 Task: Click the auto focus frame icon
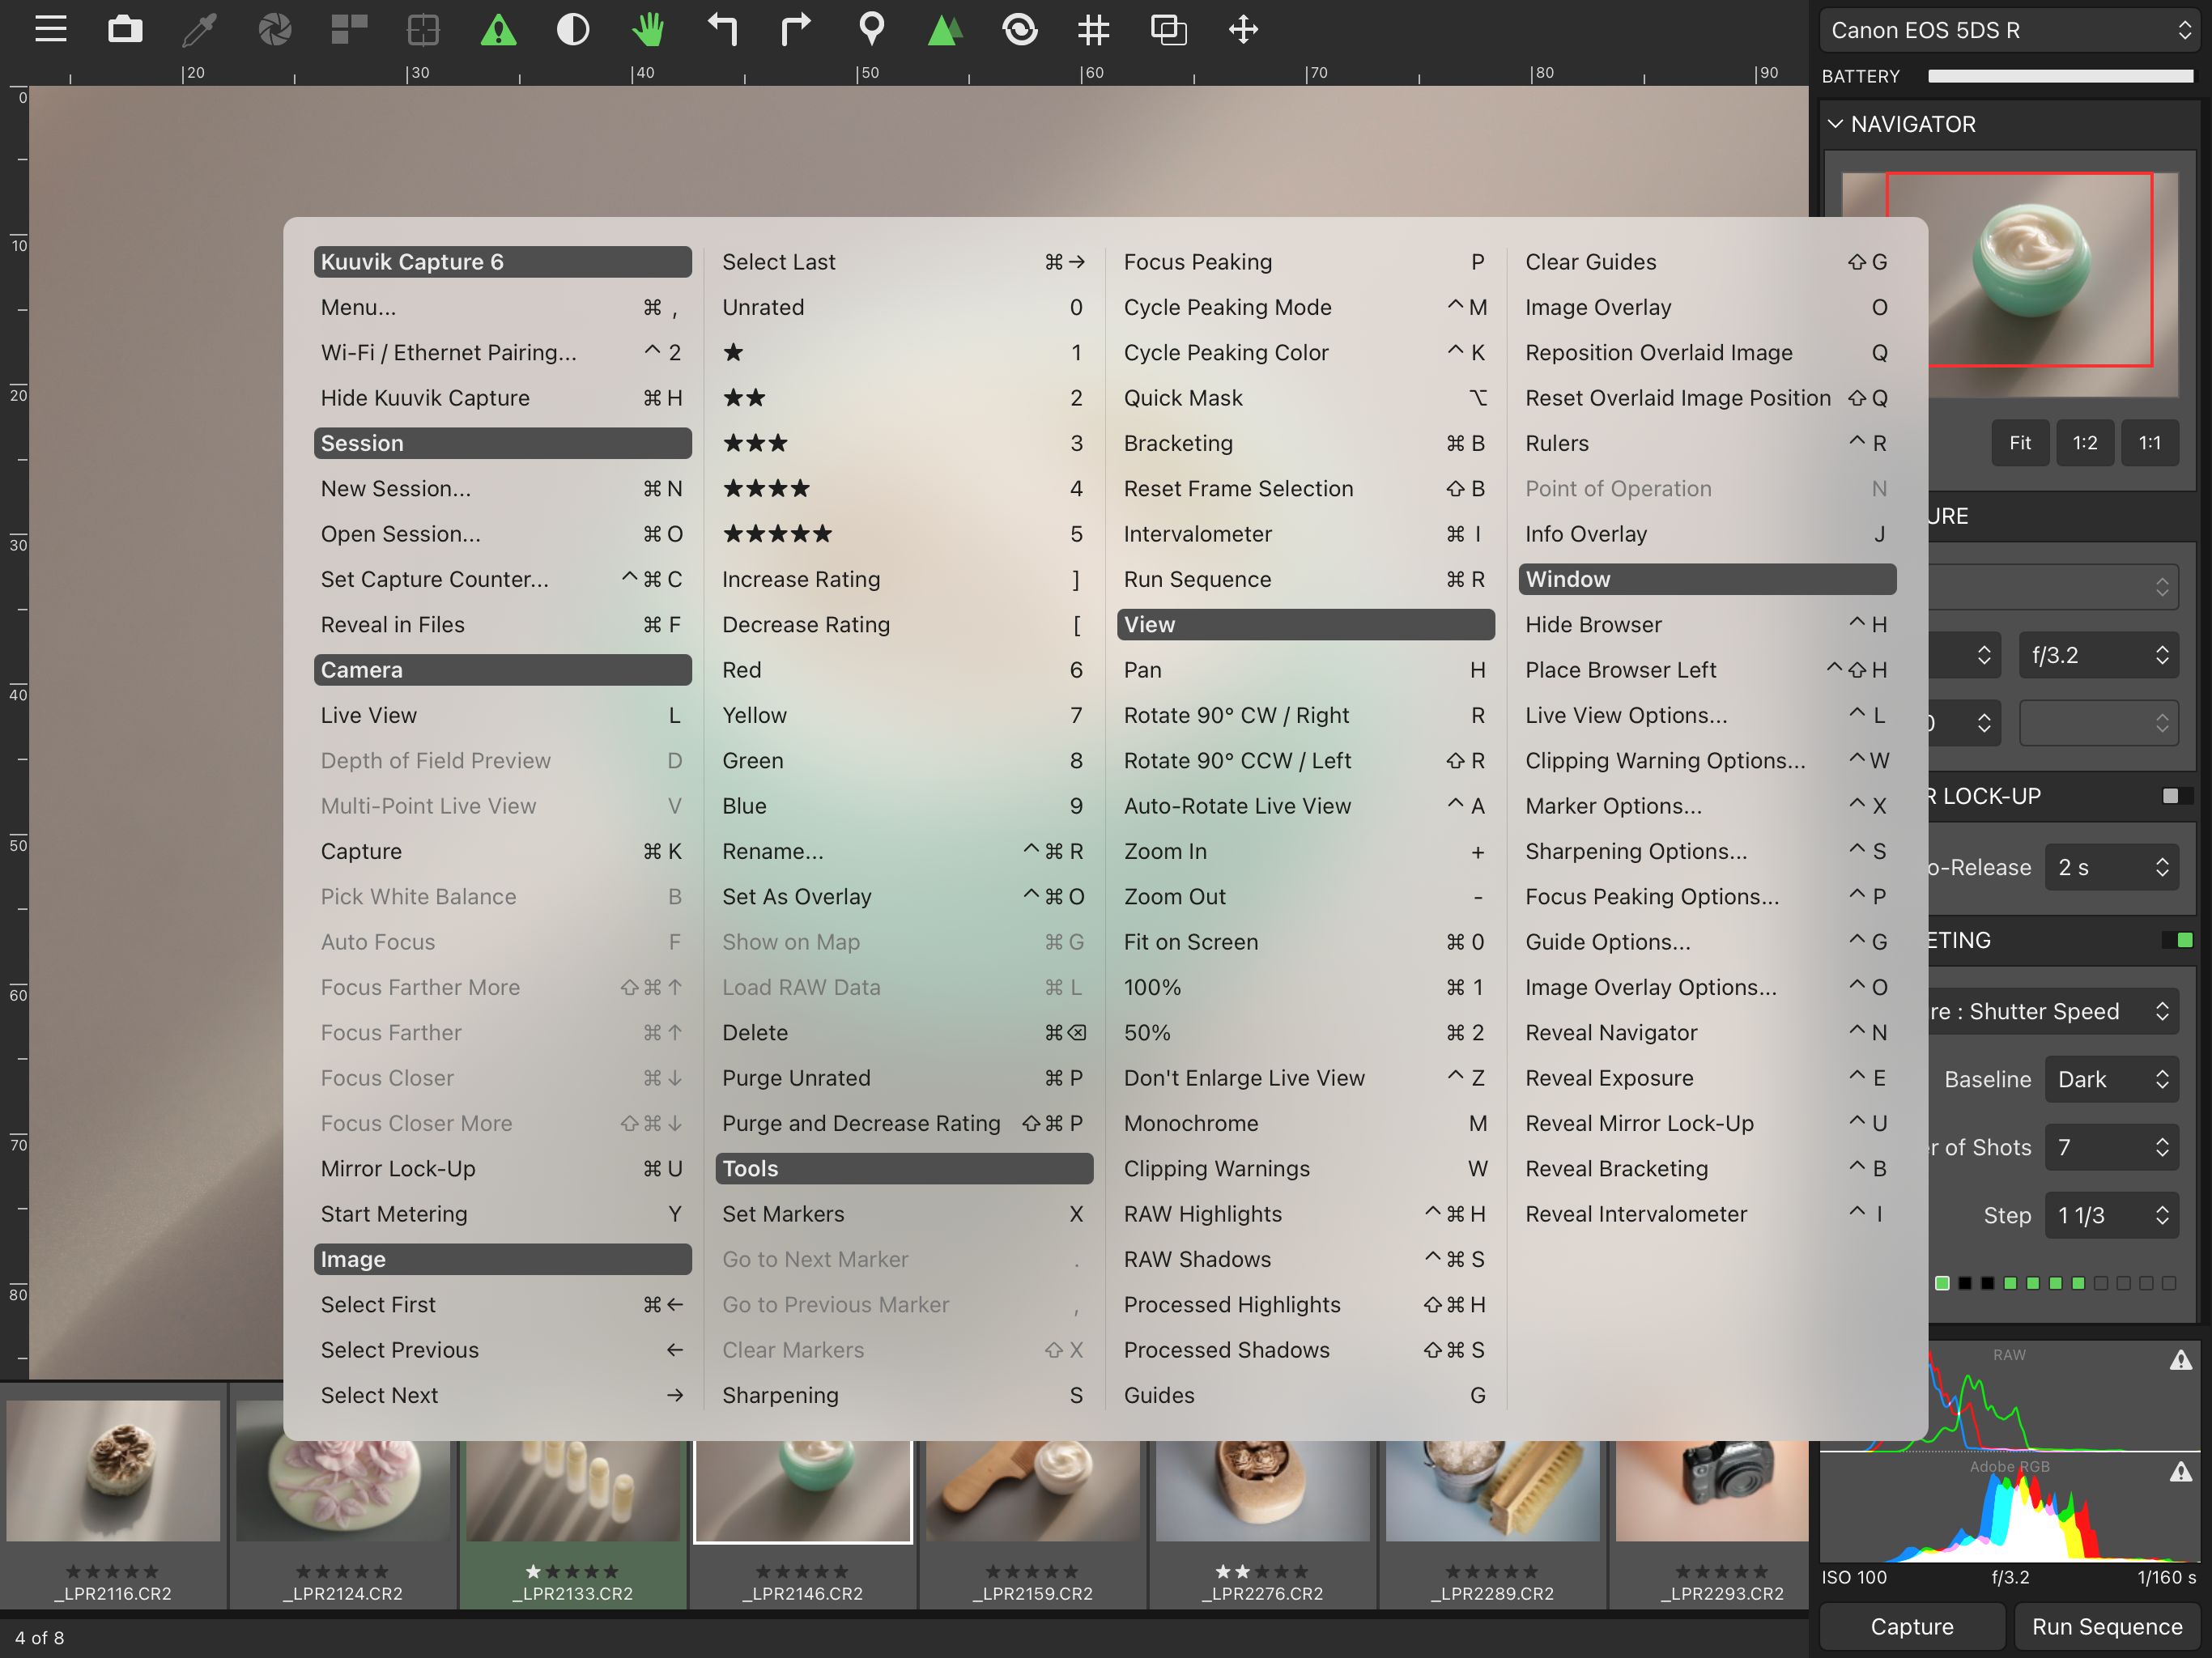[423, 29]
